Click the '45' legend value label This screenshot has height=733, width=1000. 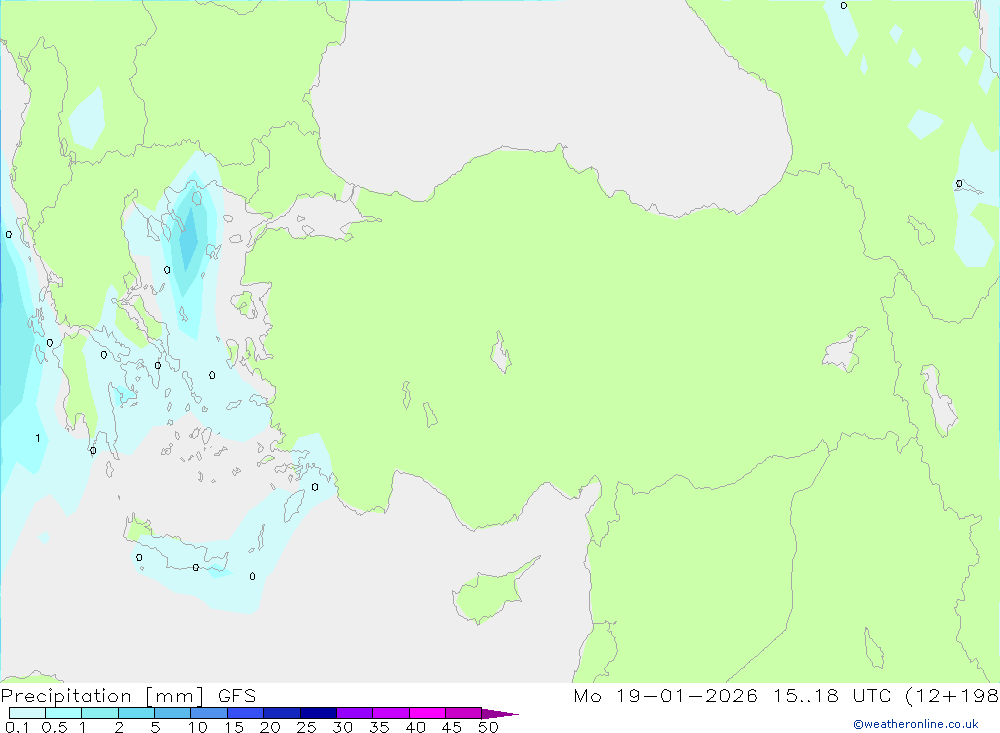click(452, 727)
